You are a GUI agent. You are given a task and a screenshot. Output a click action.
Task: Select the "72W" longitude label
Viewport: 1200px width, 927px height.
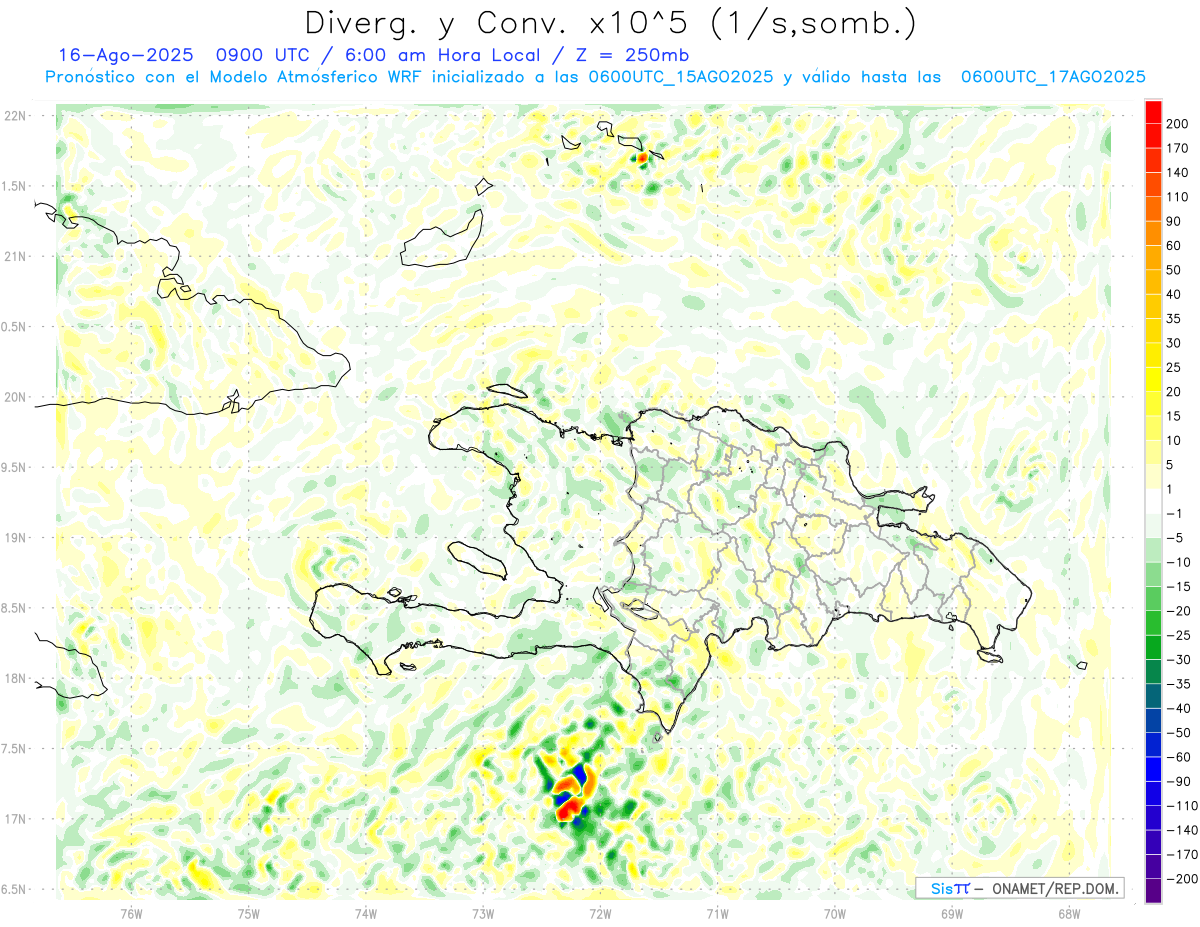point(600,913)
